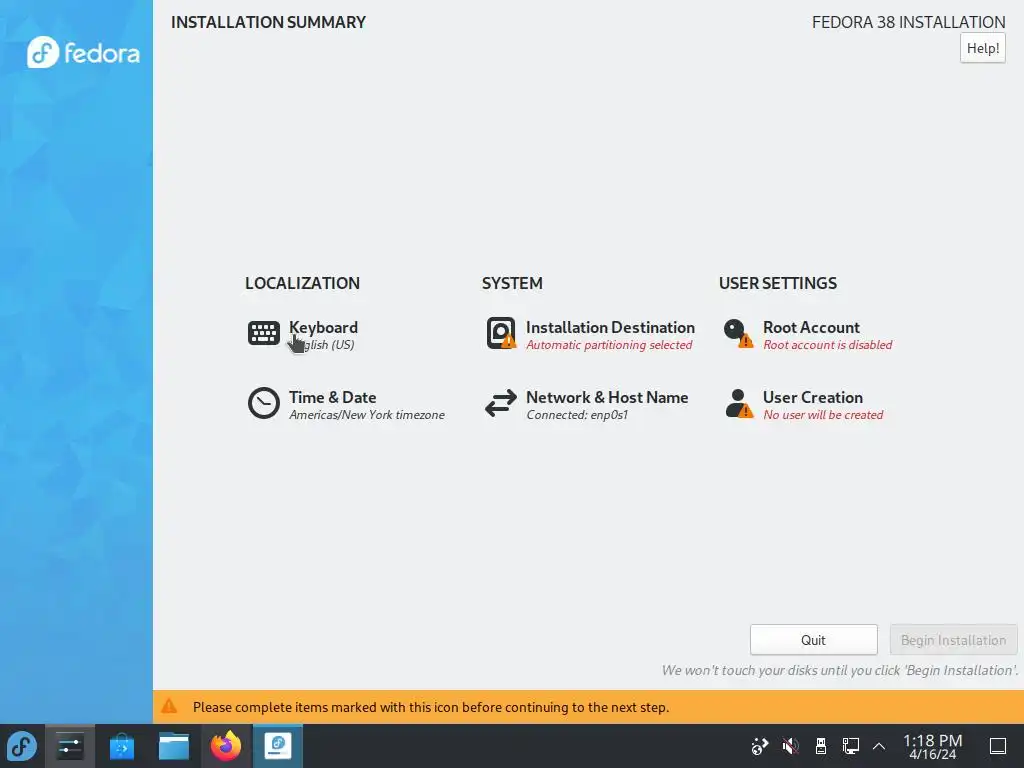Image resolution: width=1024 pixels, height=768 pixels.
Task: Open the Keyboard layout settings icon
Action: coord(264,333)
